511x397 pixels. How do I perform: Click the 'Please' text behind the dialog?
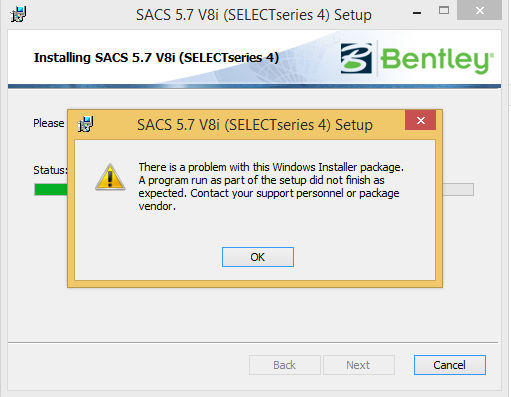[x=49, y=123]
